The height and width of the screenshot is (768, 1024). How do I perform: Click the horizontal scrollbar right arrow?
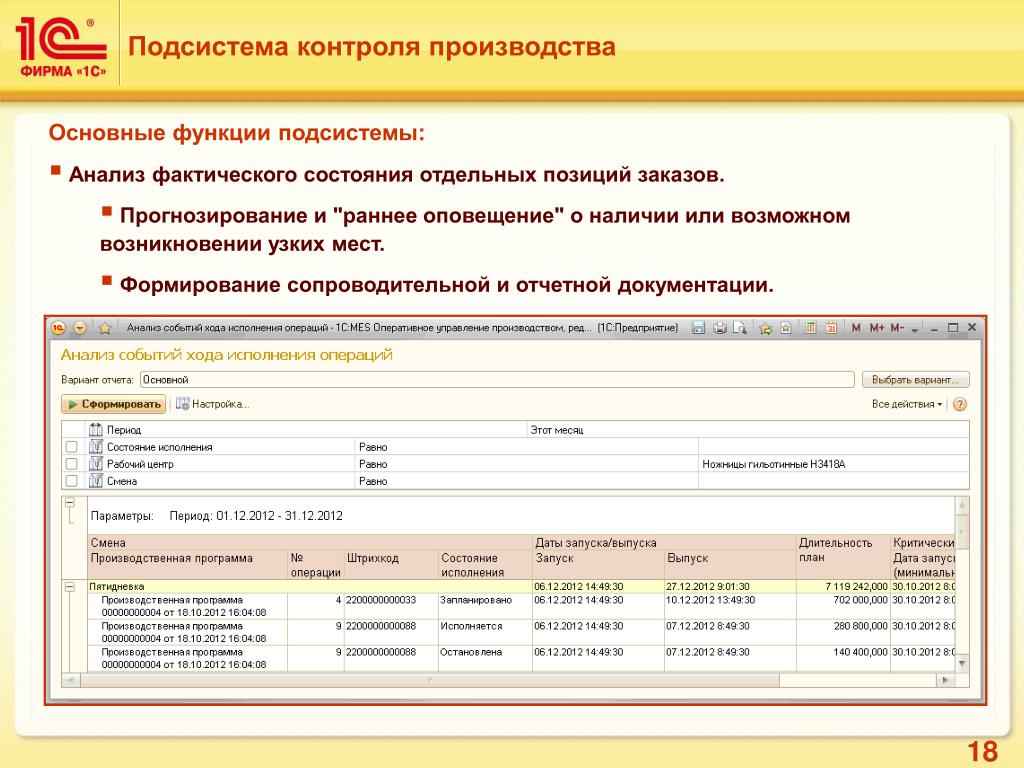[945, 680]
